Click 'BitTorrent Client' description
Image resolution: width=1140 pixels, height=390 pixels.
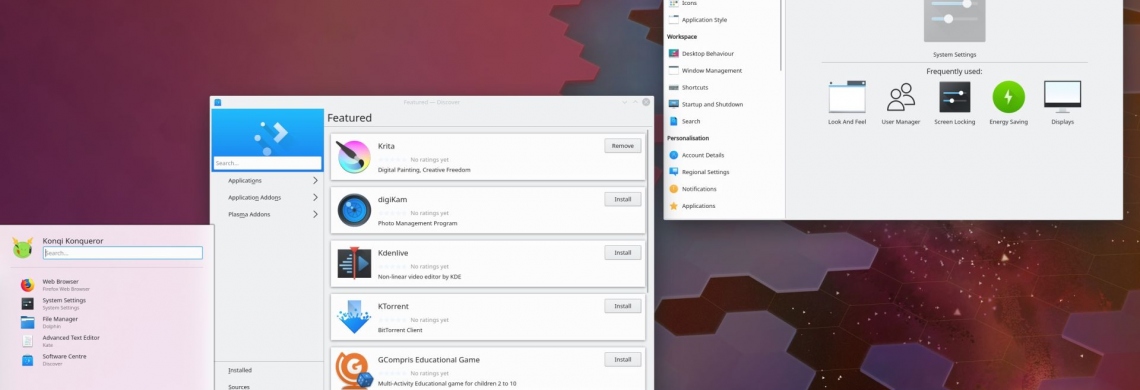[400, 330]
